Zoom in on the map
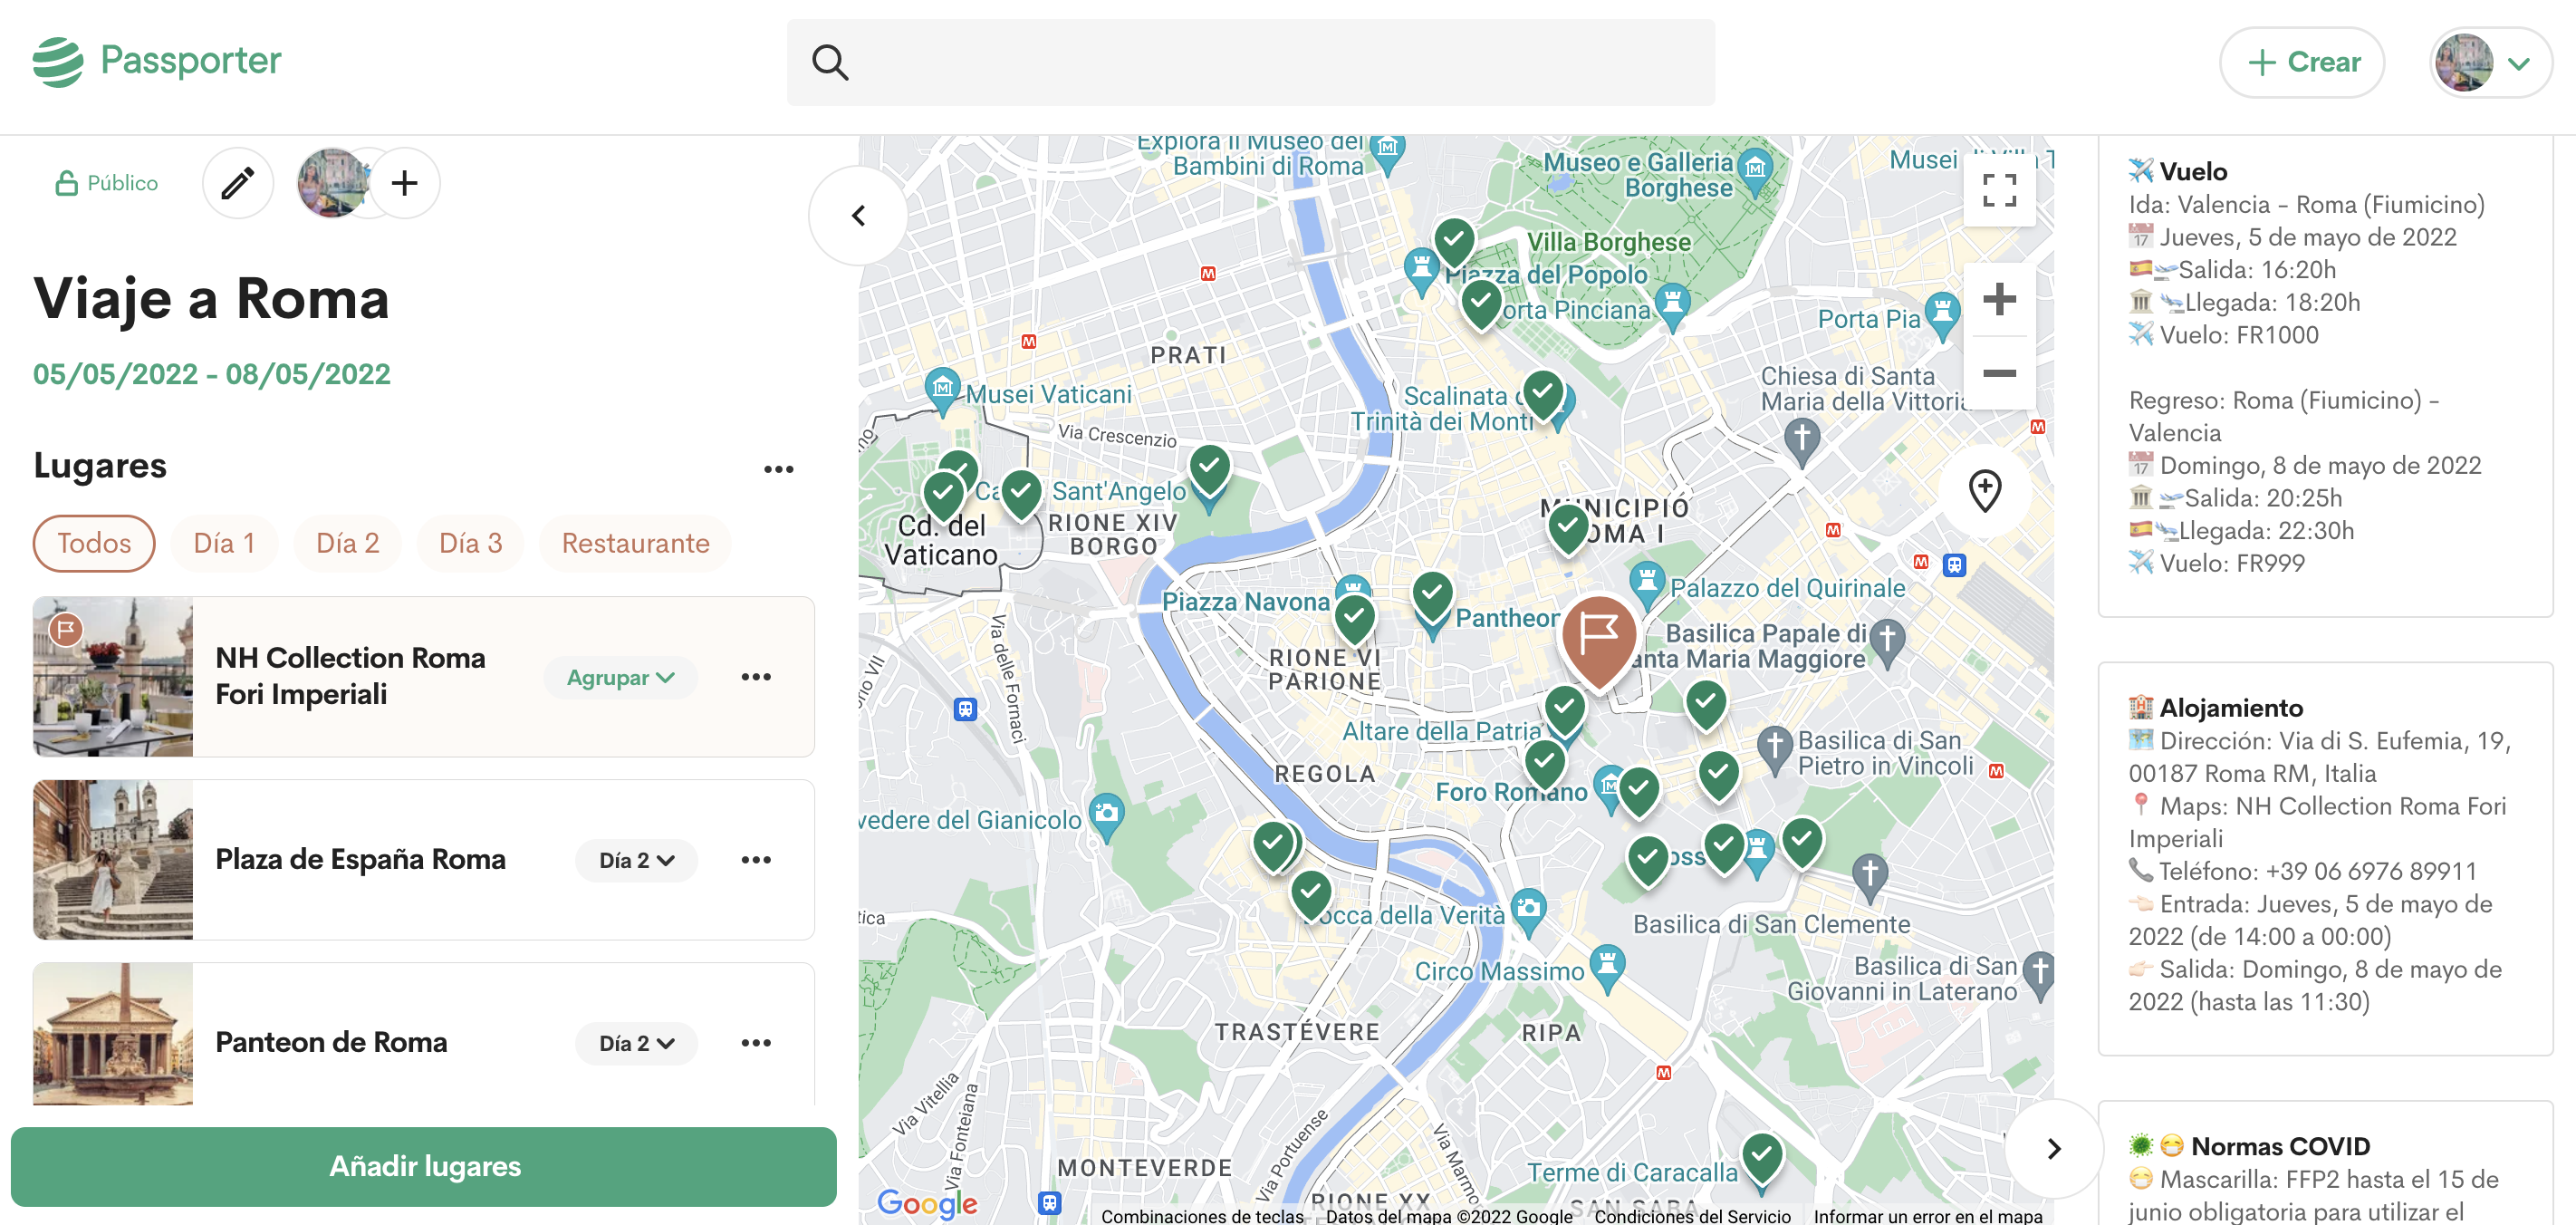The height and width of the screenshot is (1225, 2576). [1999, 299]
